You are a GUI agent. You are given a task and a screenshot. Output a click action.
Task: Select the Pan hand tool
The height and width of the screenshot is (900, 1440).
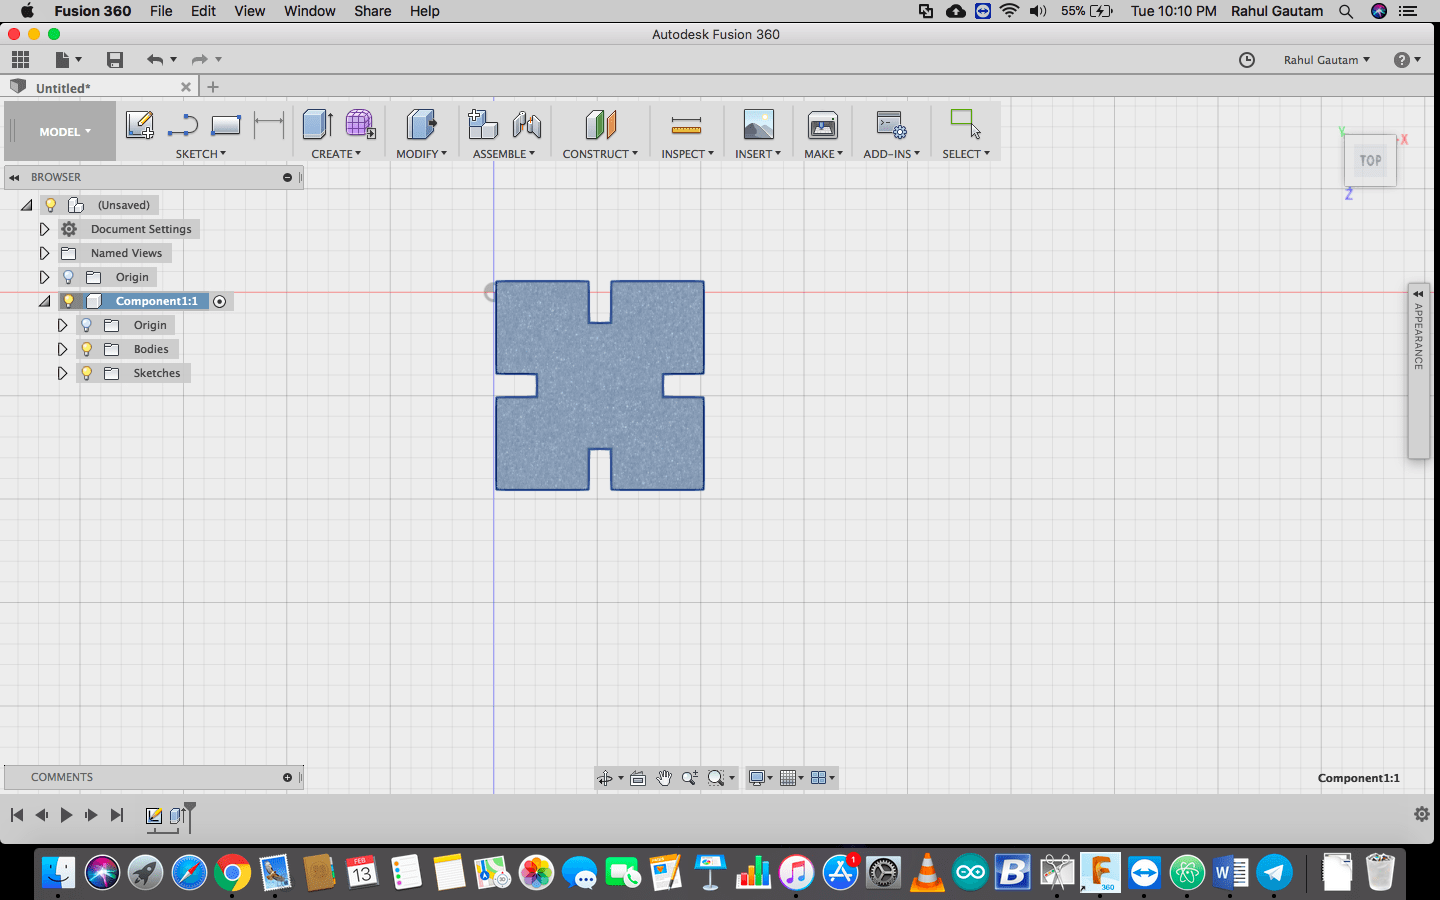664,778
